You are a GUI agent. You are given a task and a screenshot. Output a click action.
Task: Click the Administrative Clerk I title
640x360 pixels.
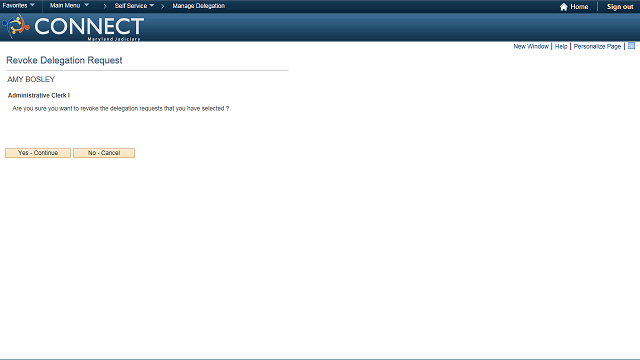(x=39, y=96)
